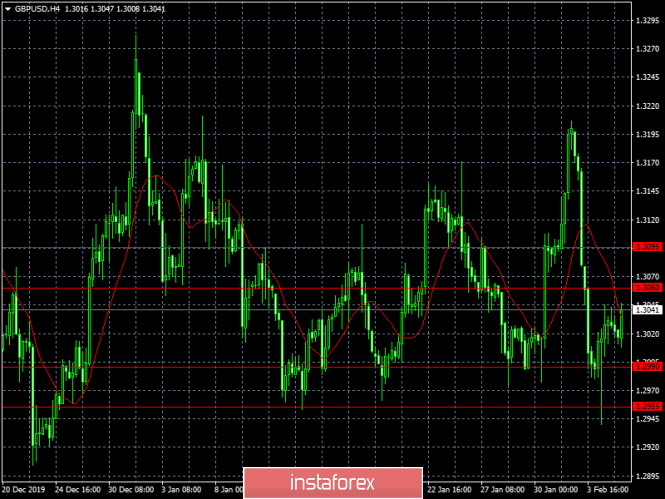Click the 1.3270 price scale value

point(648,49)
